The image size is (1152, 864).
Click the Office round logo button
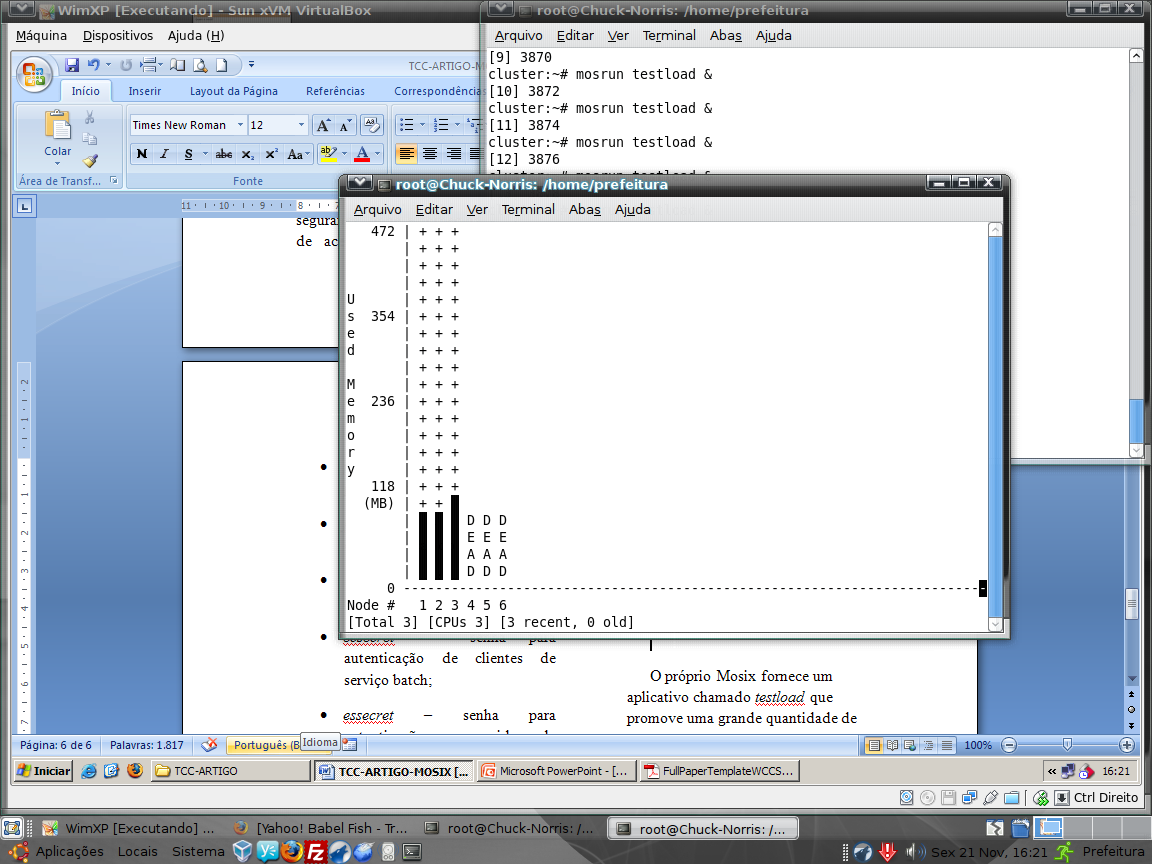coord(34,75)
